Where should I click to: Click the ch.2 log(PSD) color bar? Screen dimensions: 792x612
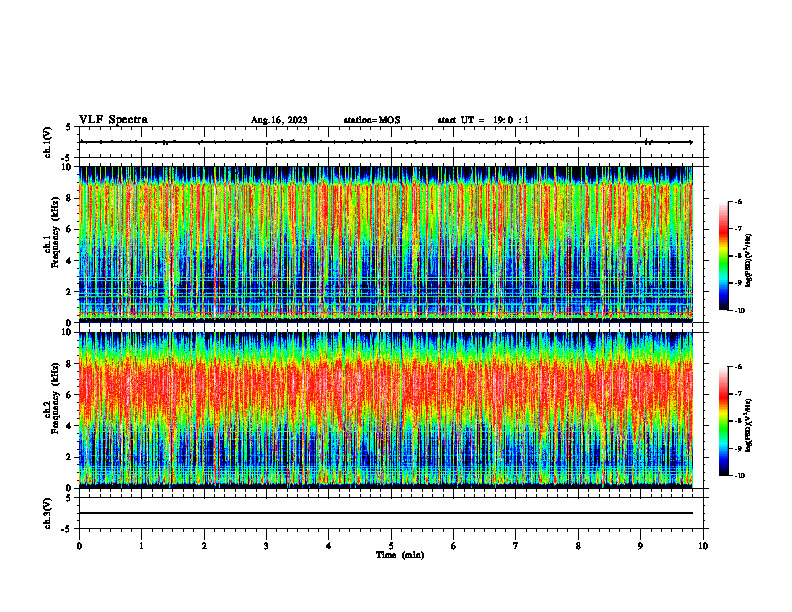[x=723, y=421]
